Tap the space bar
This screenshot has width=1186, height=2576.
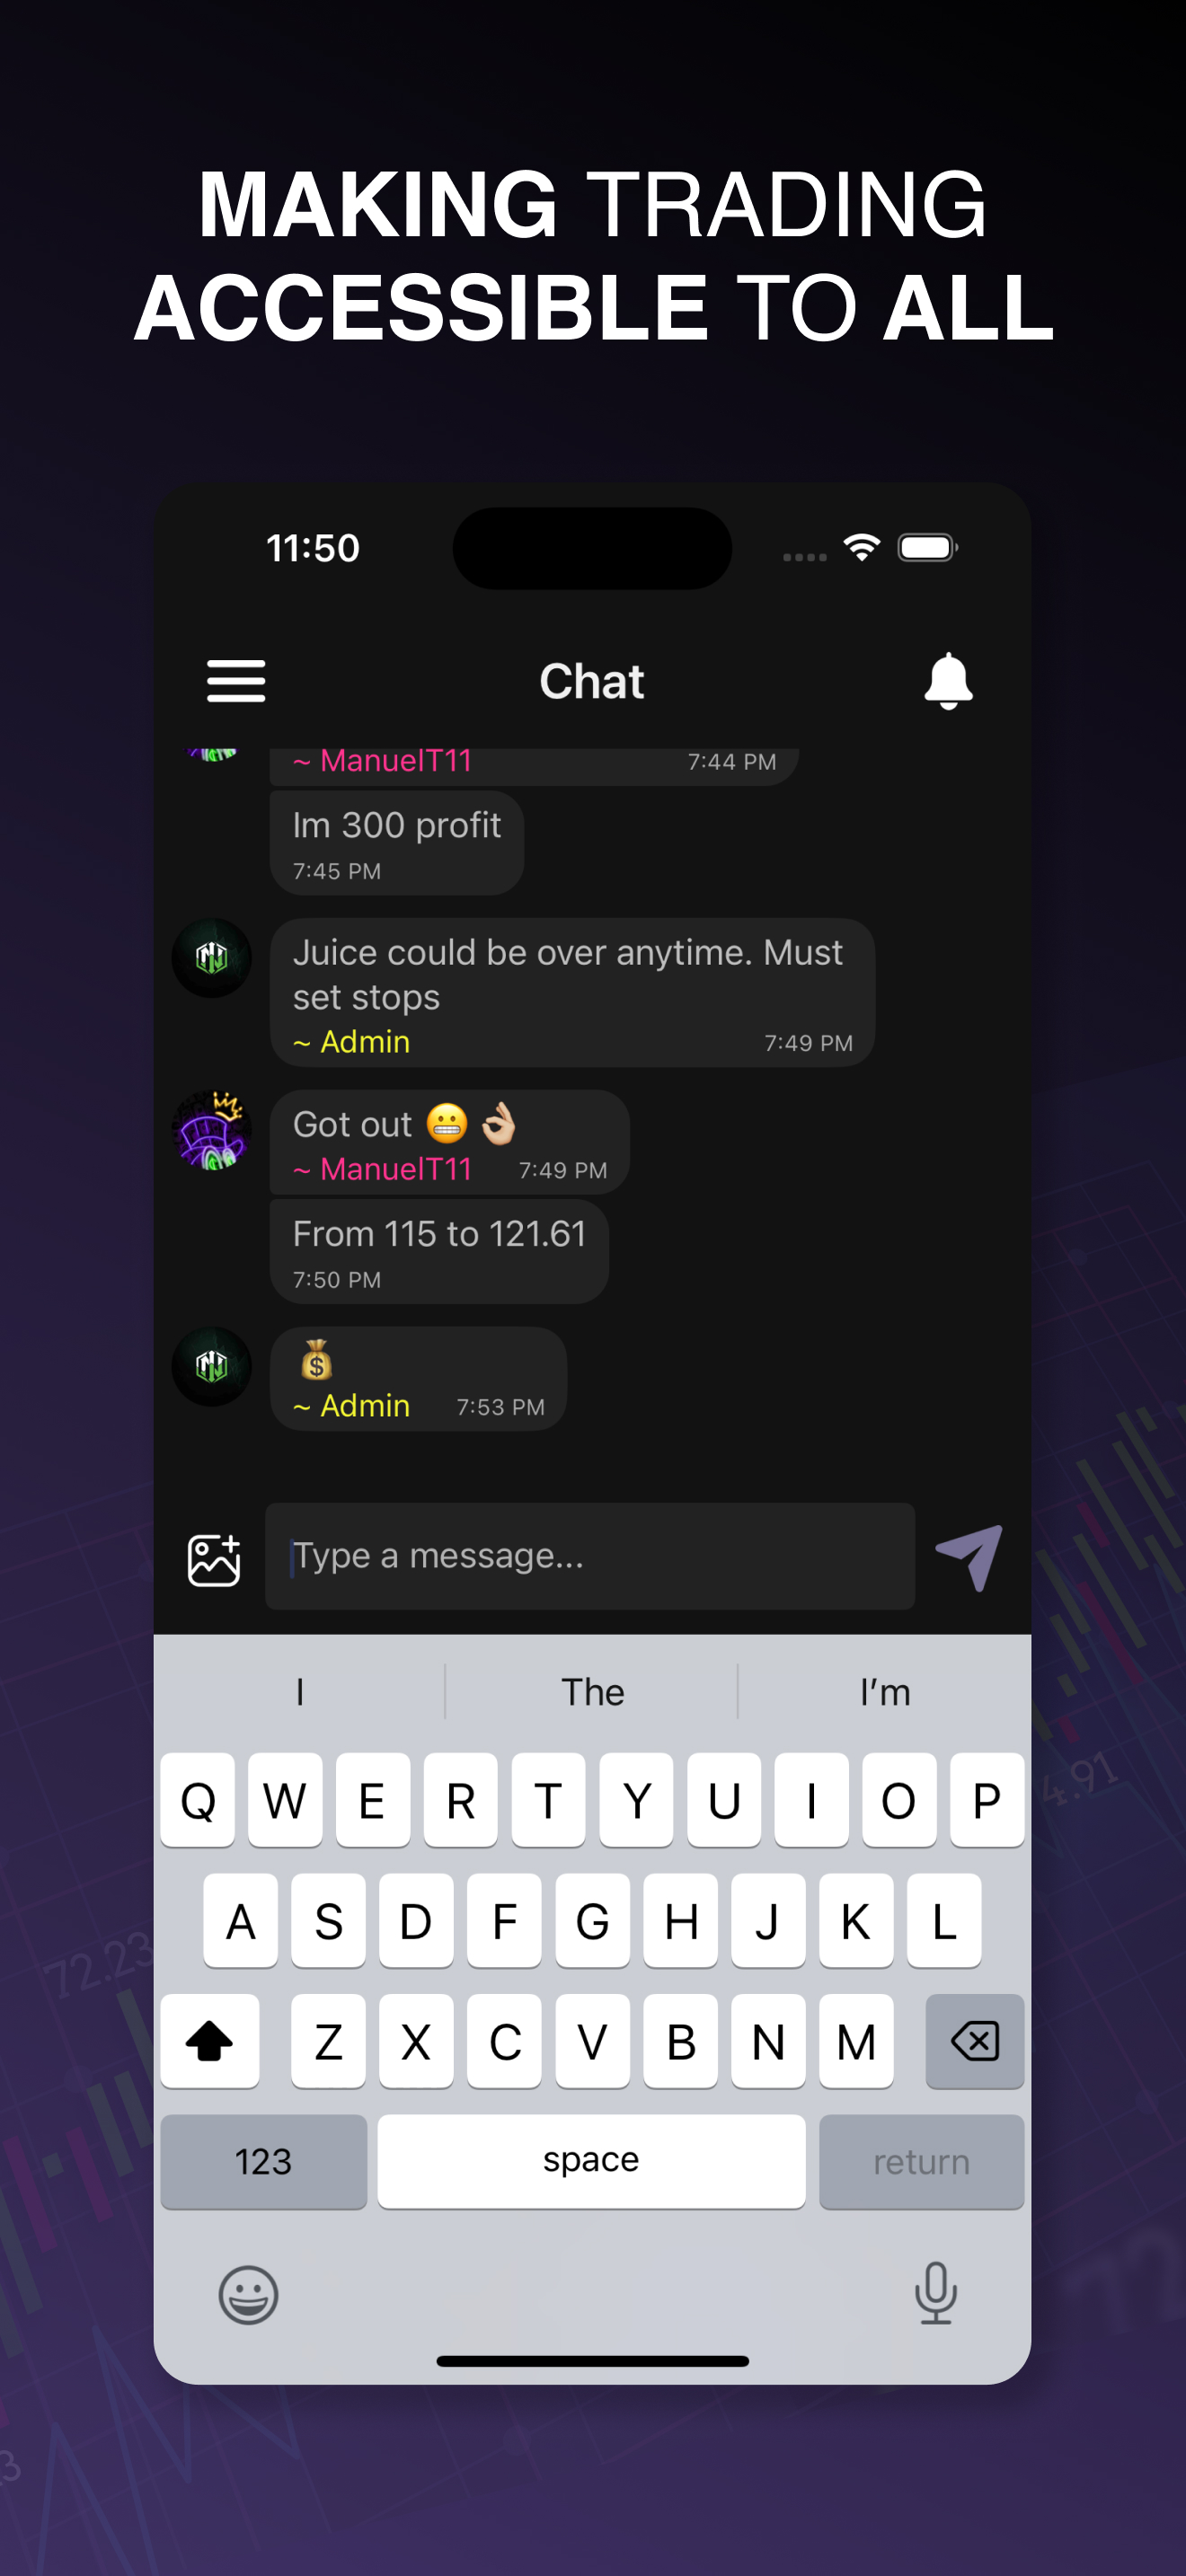point(591,2161)
